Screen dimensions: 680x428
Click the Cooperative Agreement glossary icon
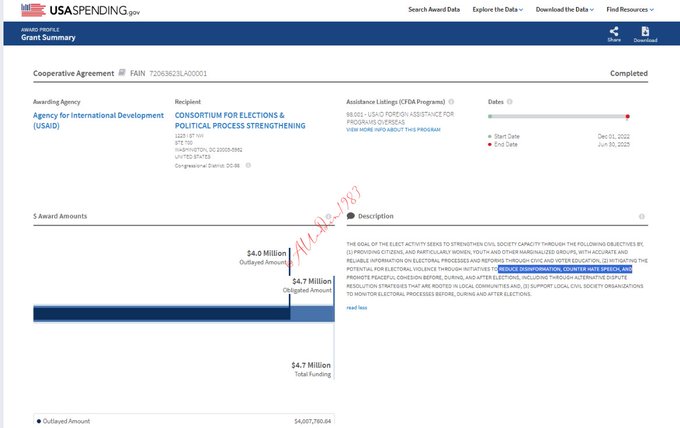[122, 73]
